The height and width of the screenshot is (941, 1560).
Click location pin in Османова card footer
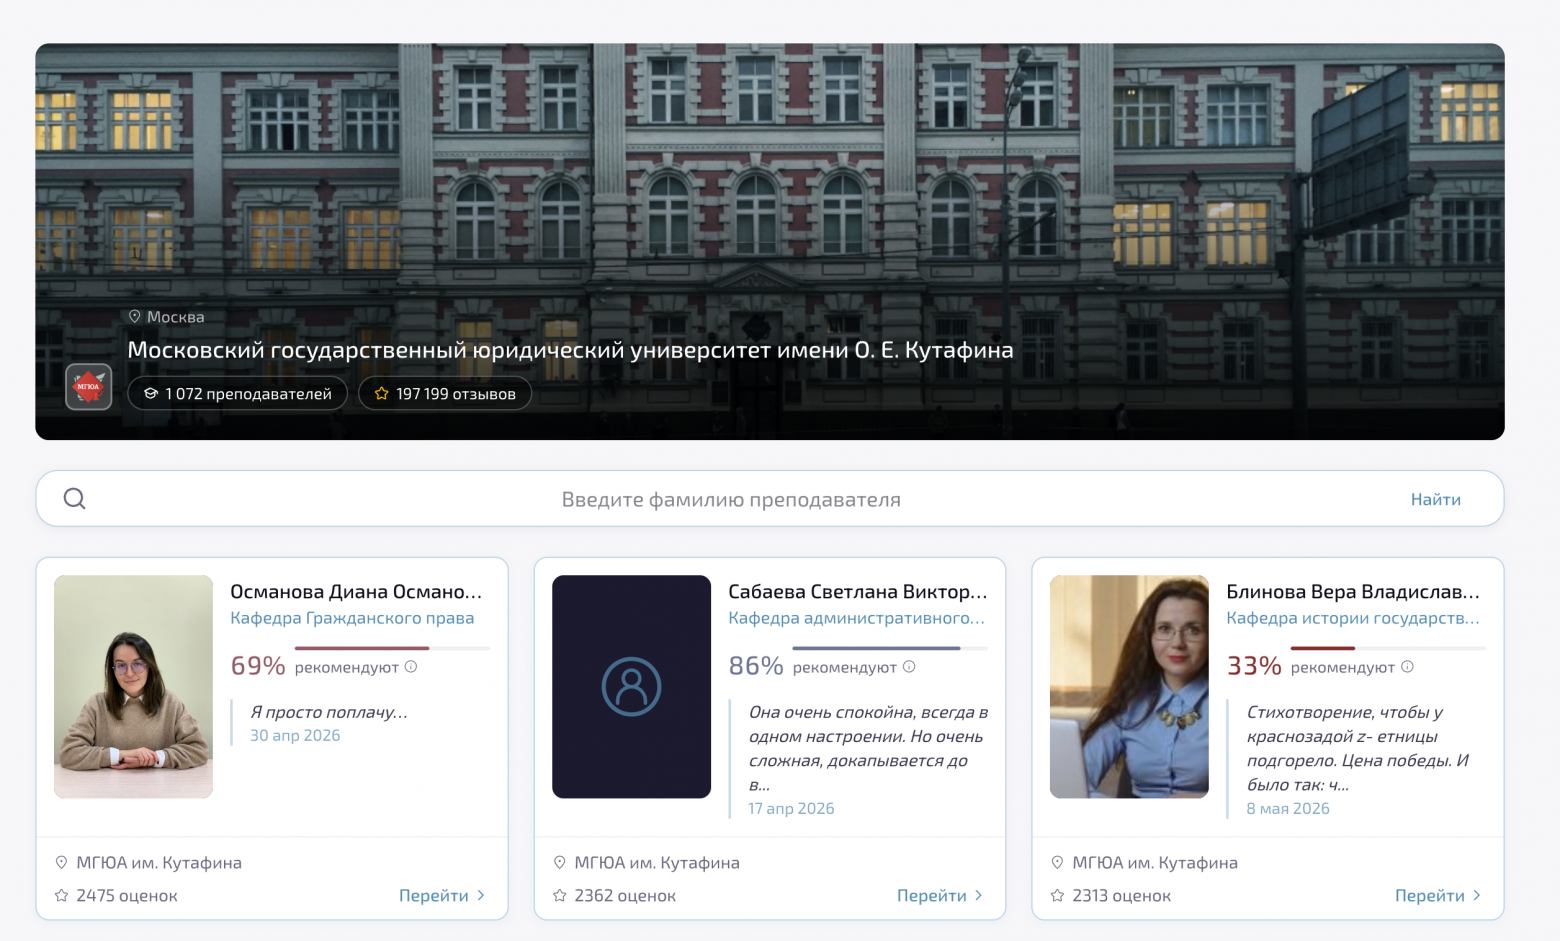(61, 862)
